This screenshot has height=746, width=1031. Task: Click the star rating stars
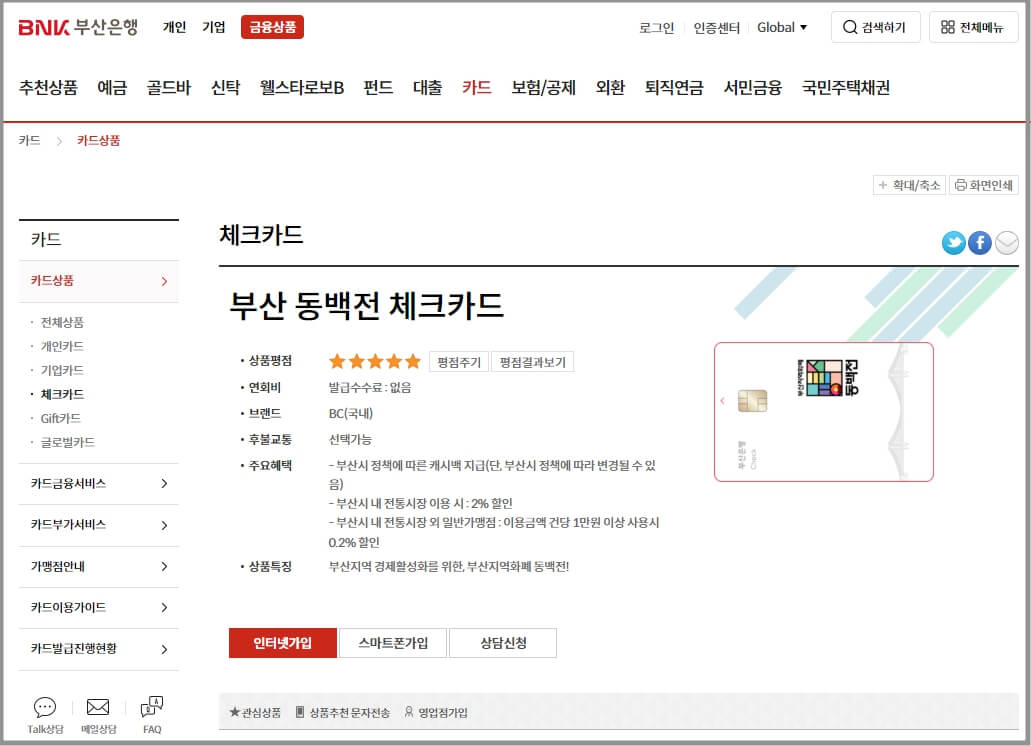375,361
